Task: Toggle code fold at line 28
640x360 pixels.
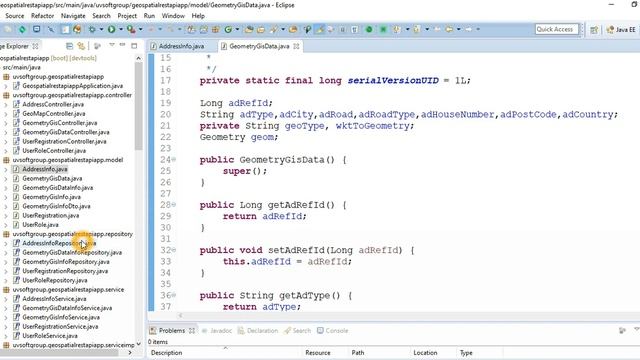Action: point(174,205)
